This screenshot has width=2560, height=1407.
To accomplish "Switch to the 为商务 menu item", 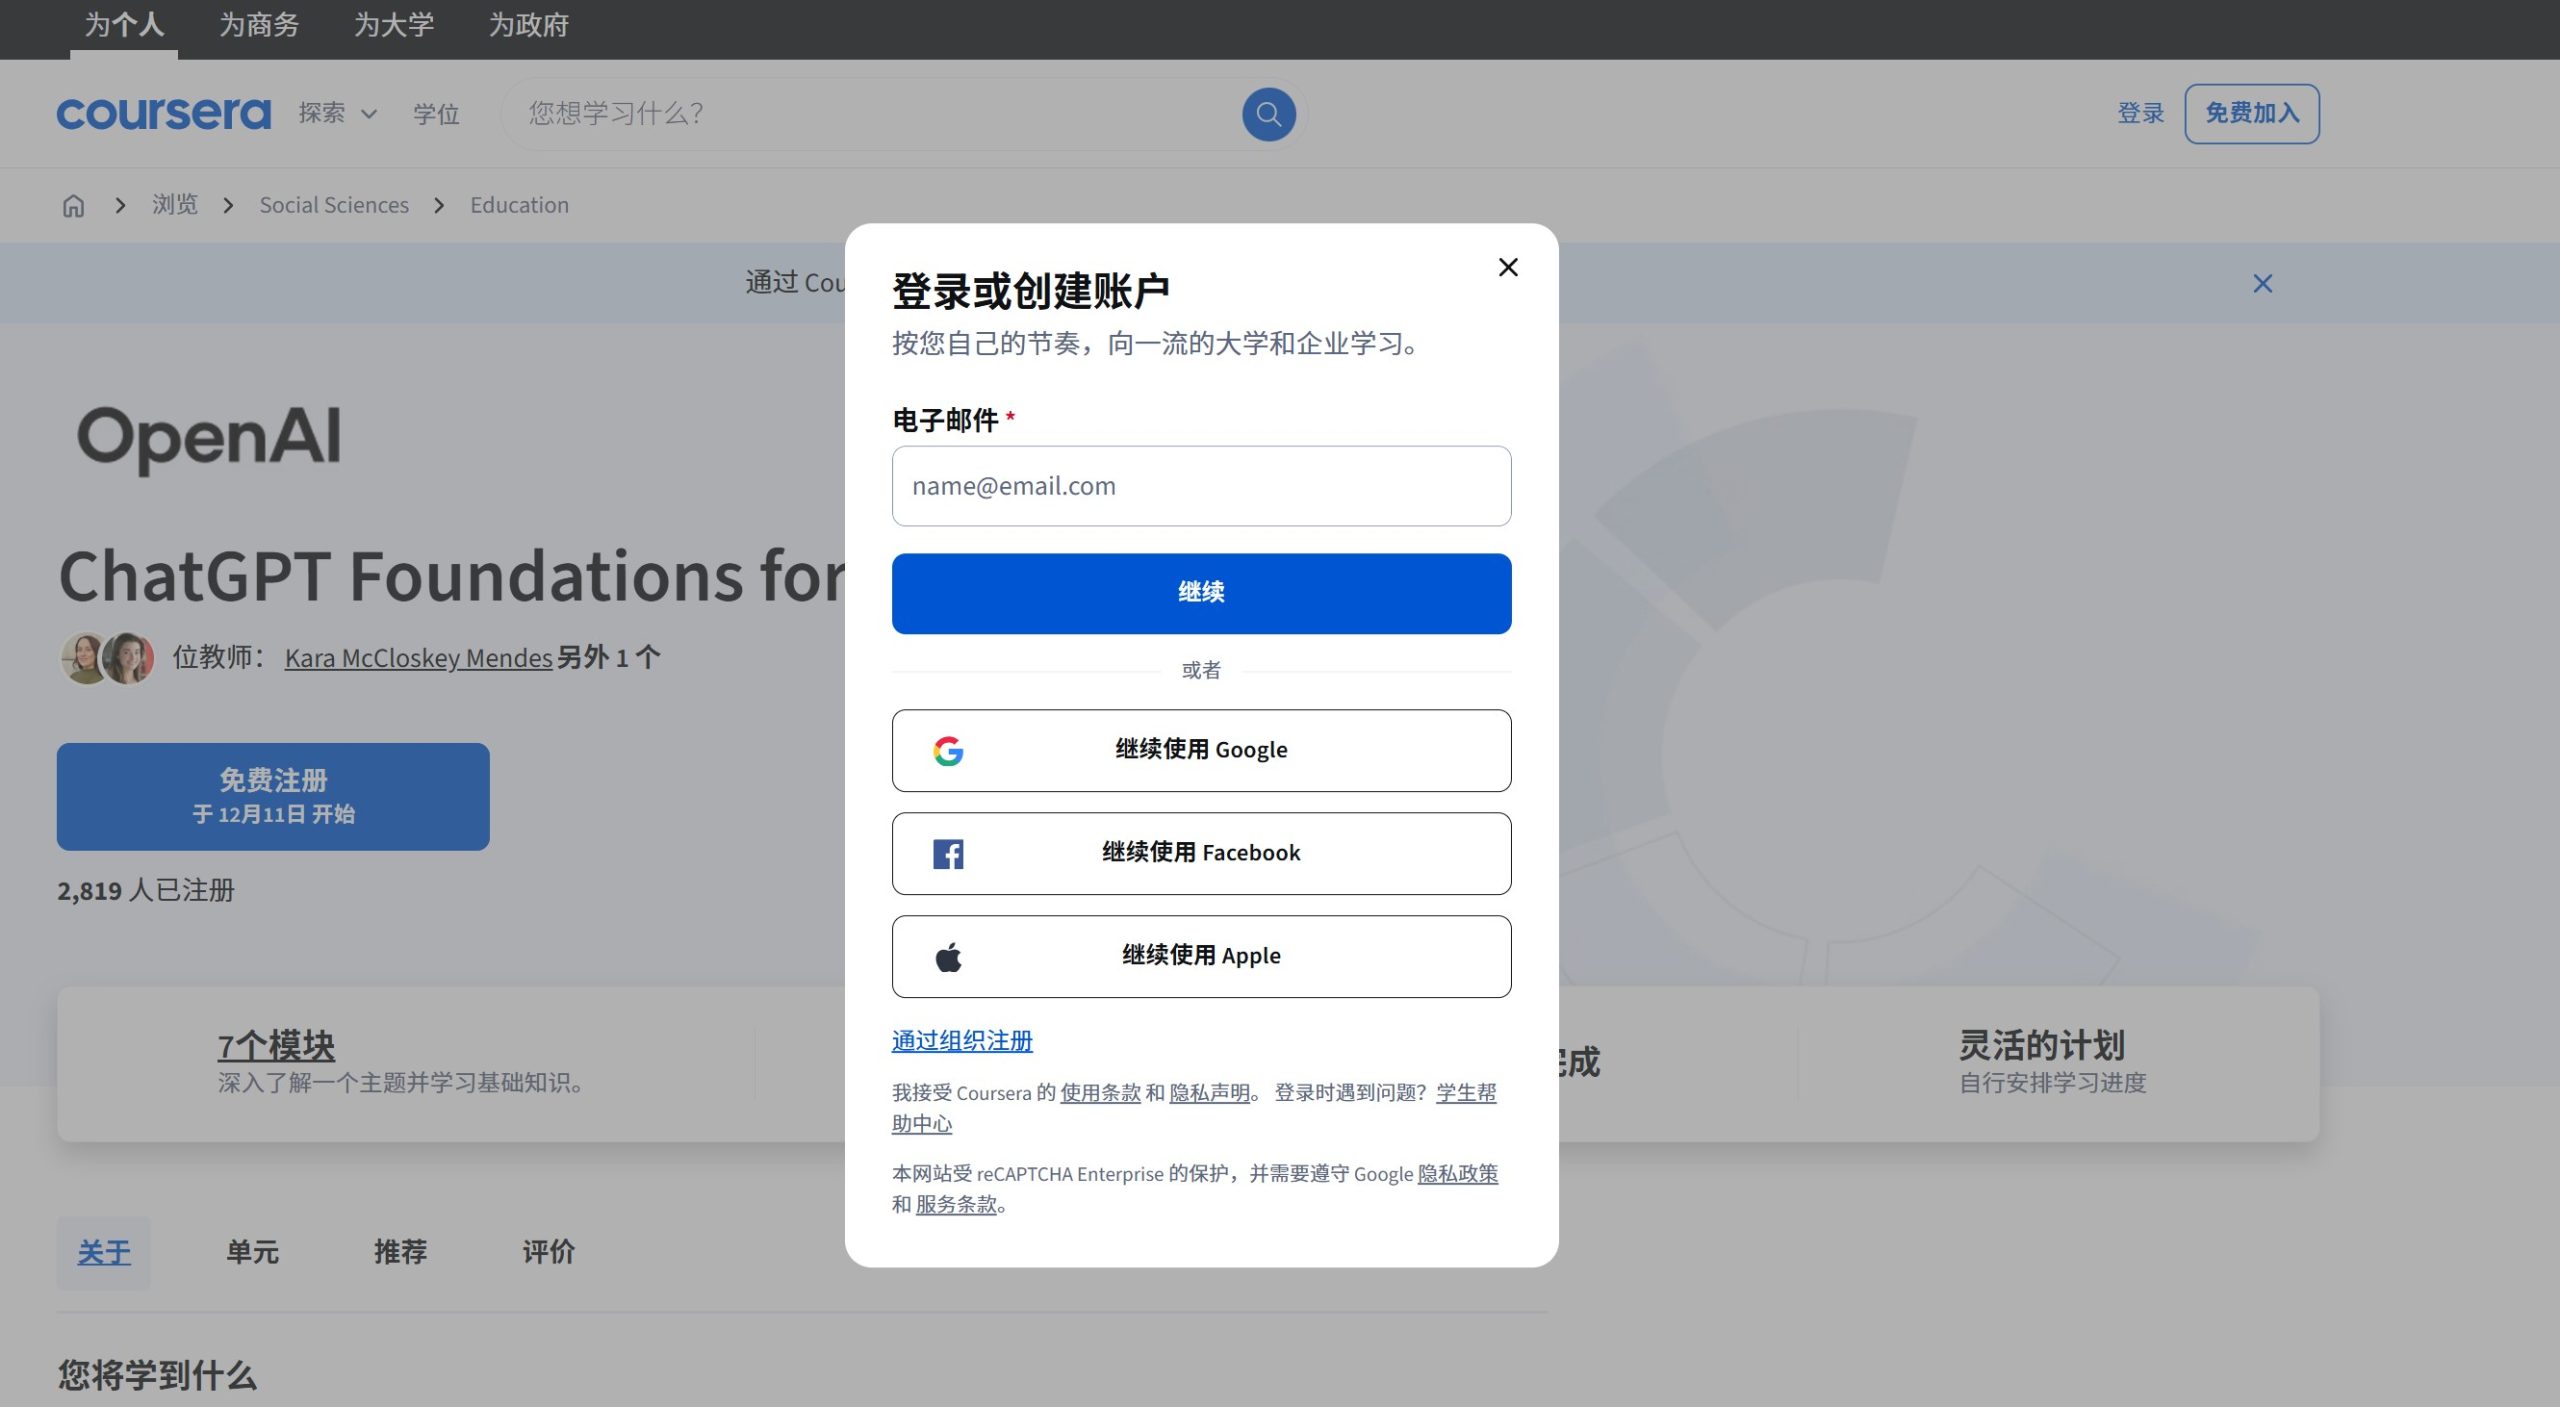I will point(258,25).
